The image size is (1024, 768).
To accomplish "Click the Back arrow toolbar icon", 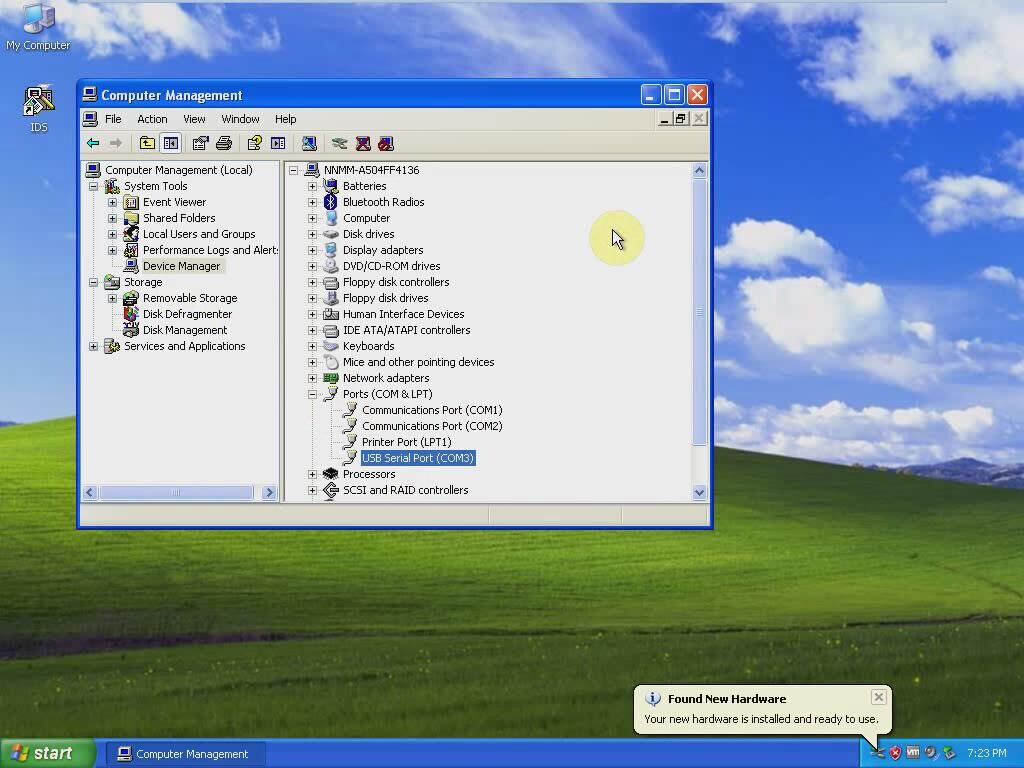I will 93,143.
